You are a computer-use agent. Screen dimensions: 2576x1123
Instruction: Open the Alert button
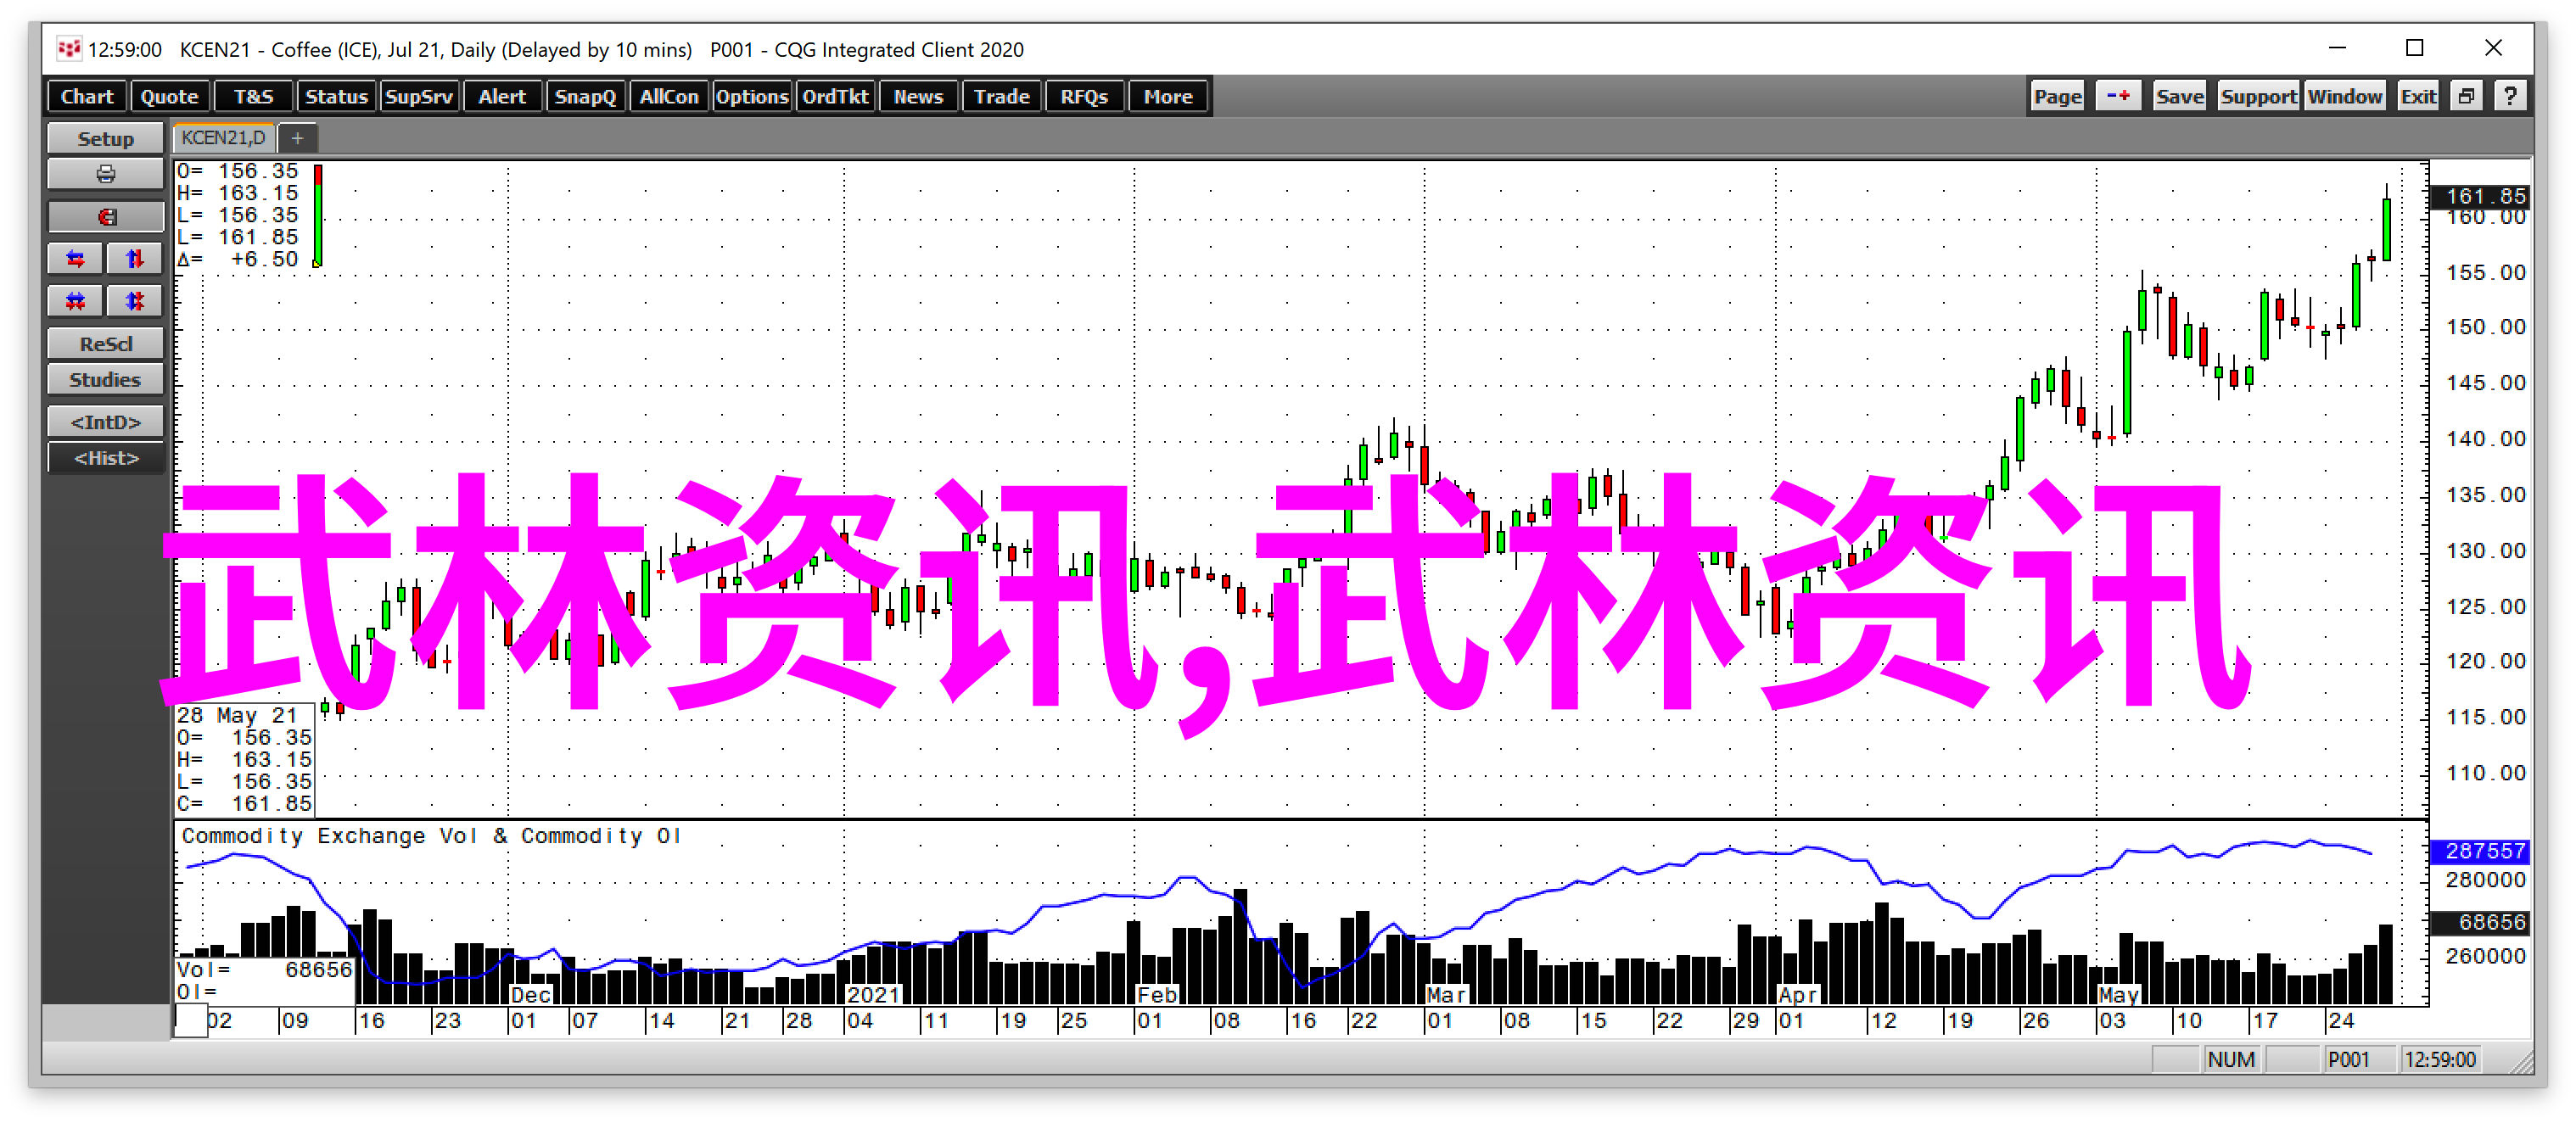(502, 97)
